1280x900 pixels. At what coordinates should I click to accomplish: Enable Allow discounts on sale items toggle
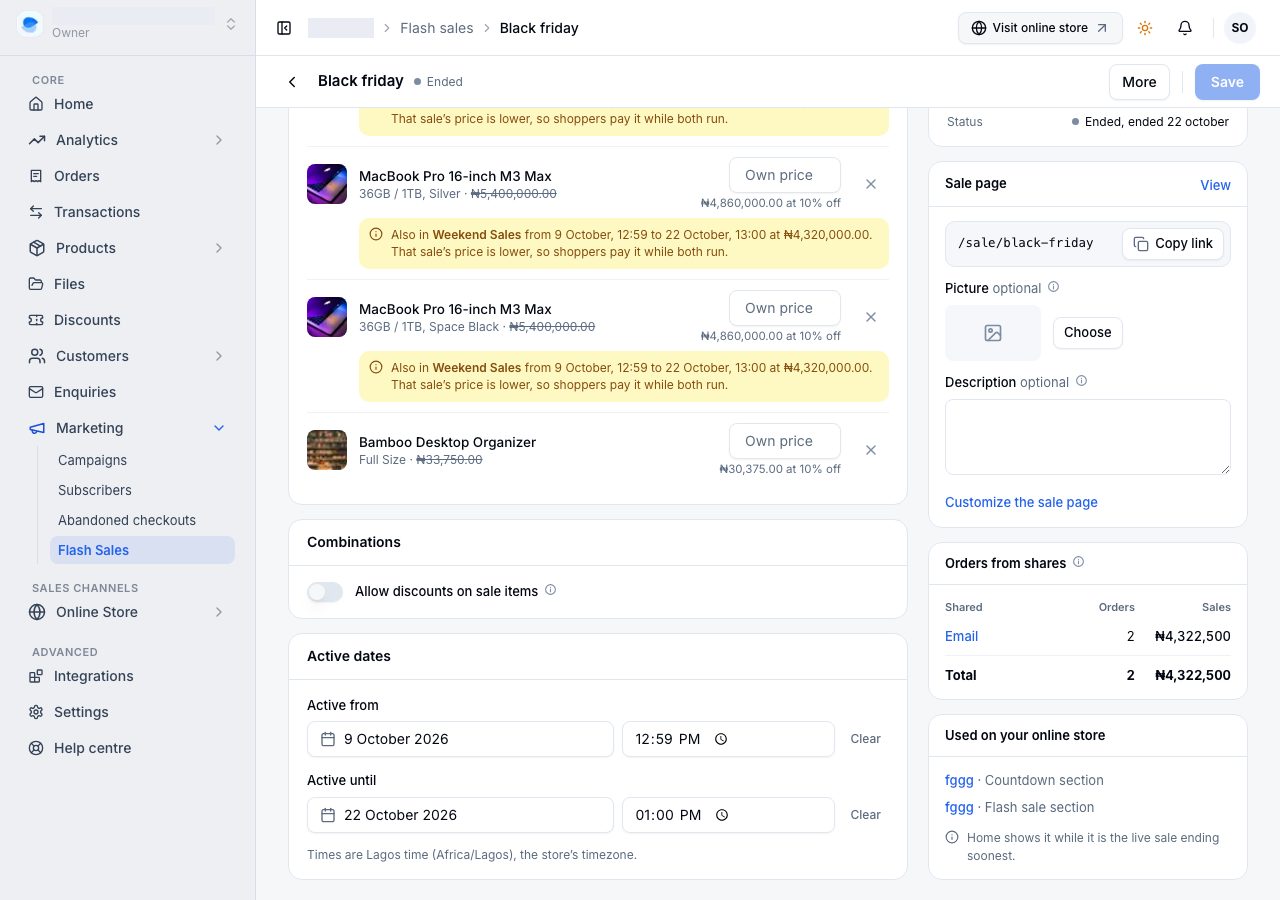point(325,592)
